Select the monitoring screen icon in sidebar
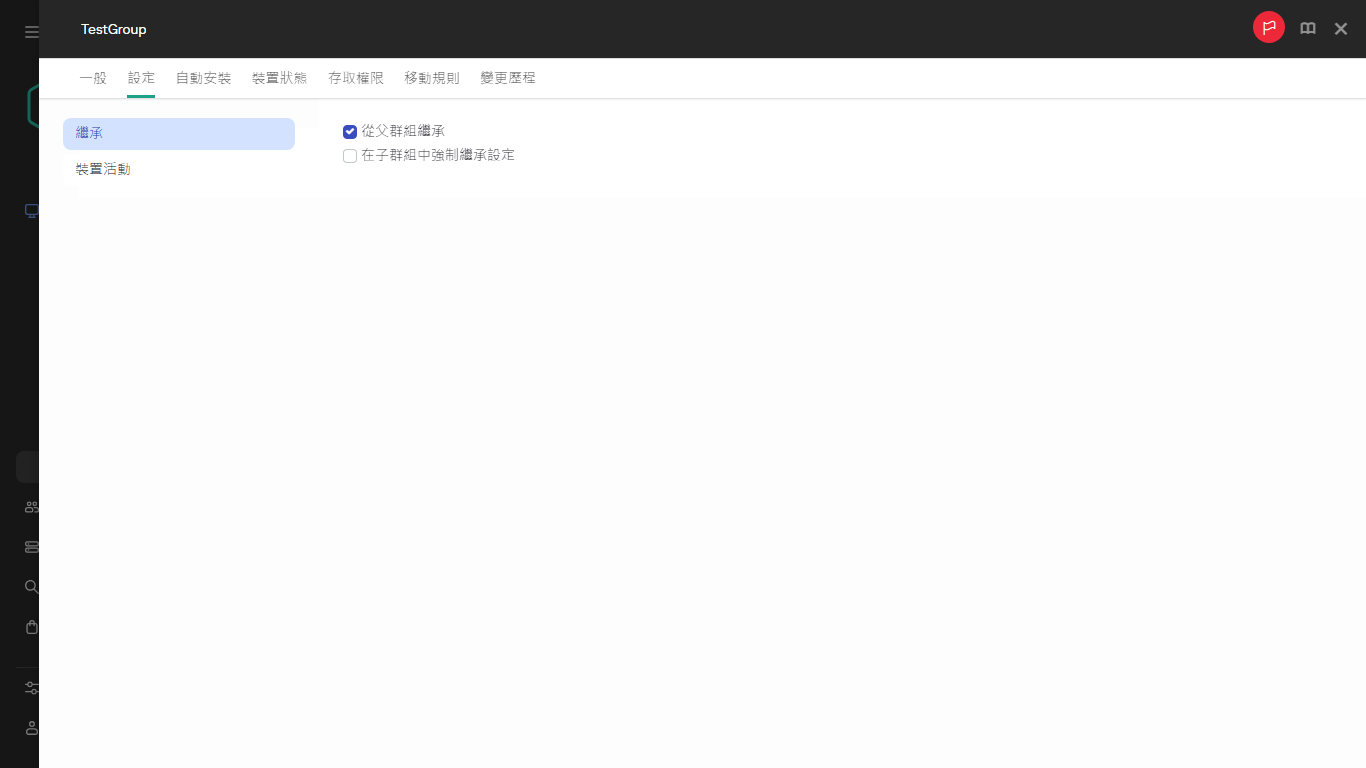1366x768 pixels. (x=30, y=210)
